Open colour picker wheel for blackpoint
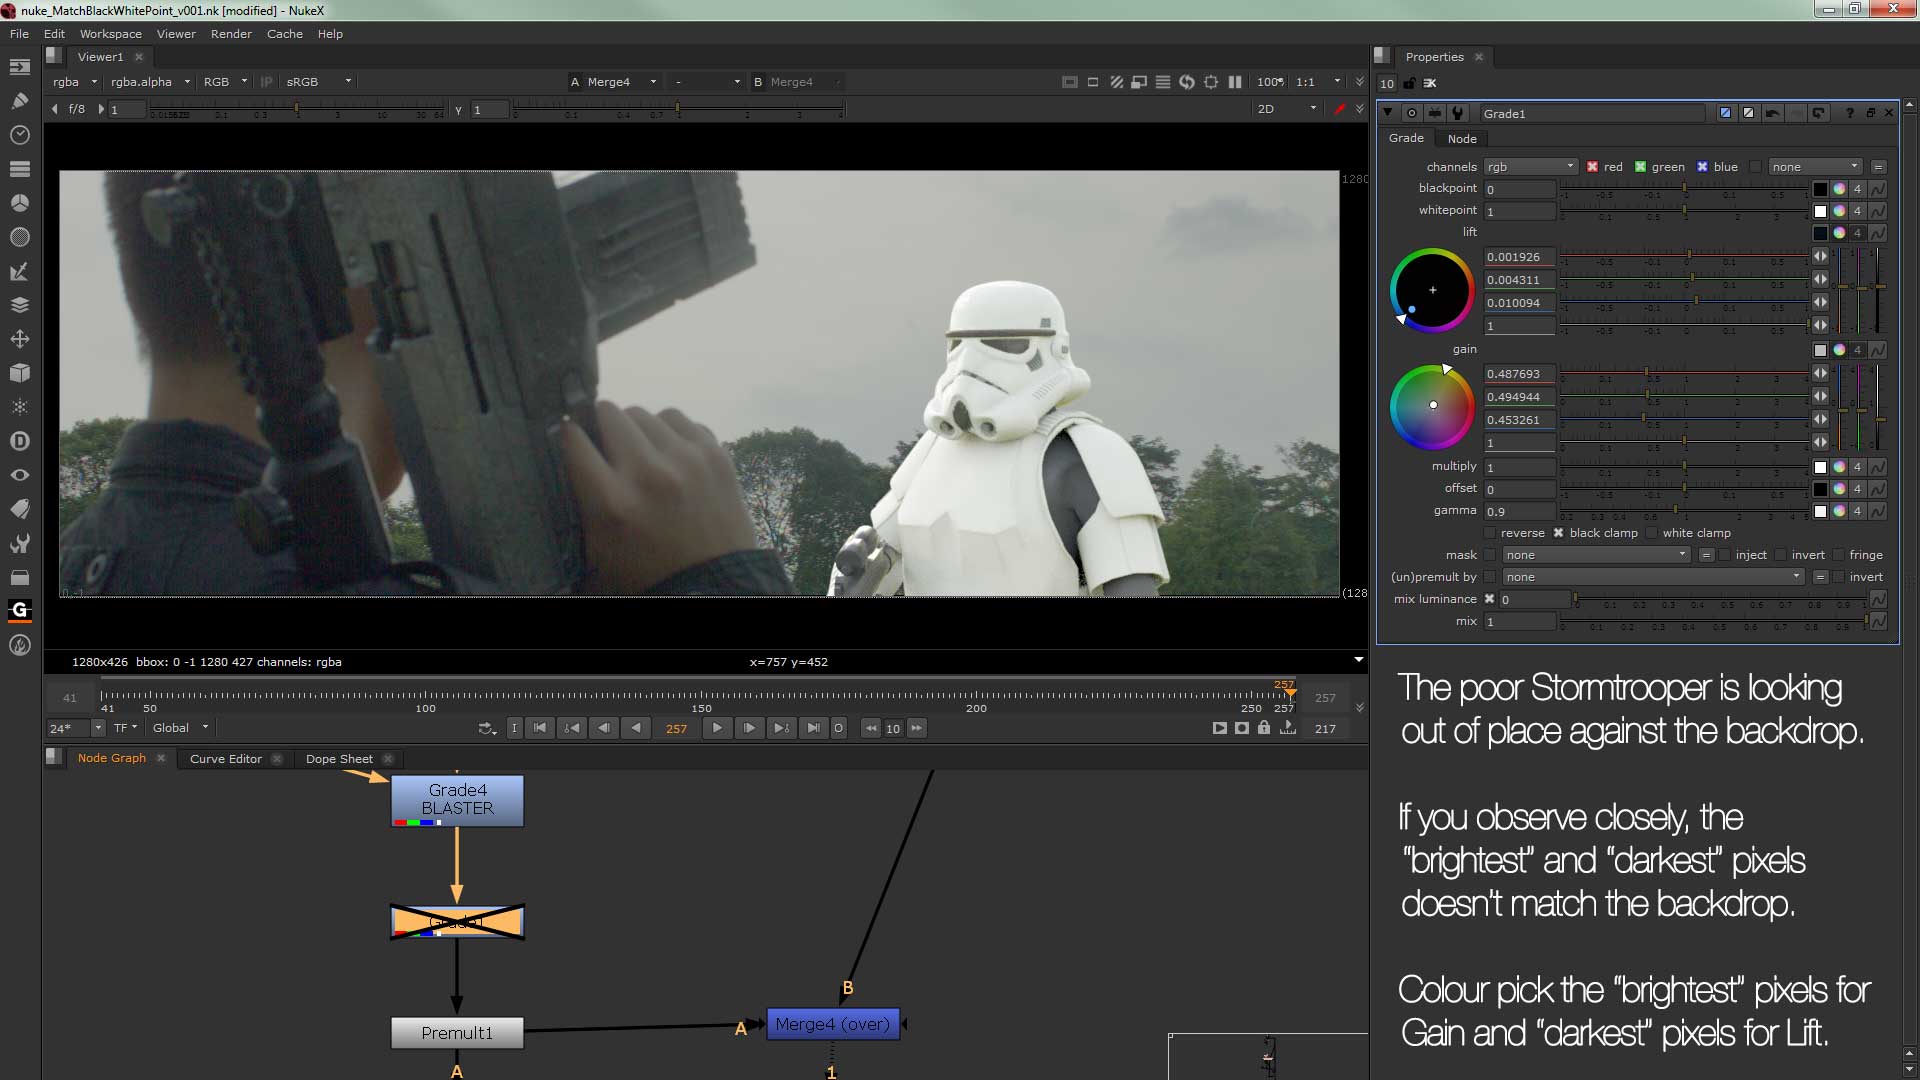The height and width of the screenshot is (1080, 1920). [x=1839, y=189]
